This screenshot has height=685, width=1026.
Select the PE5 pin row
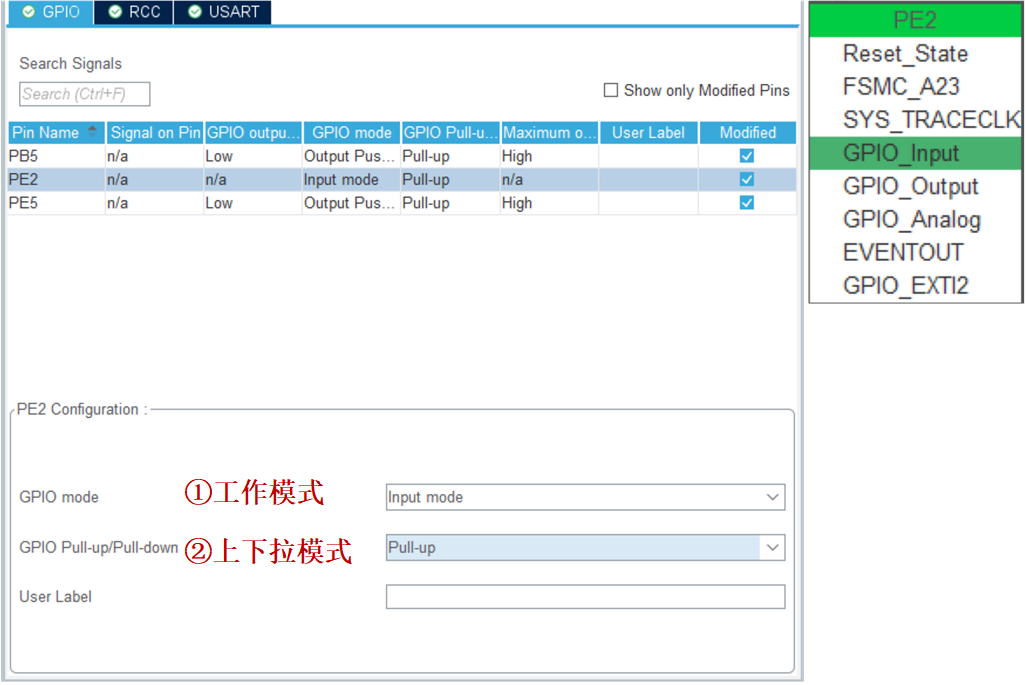pos(55,203)
